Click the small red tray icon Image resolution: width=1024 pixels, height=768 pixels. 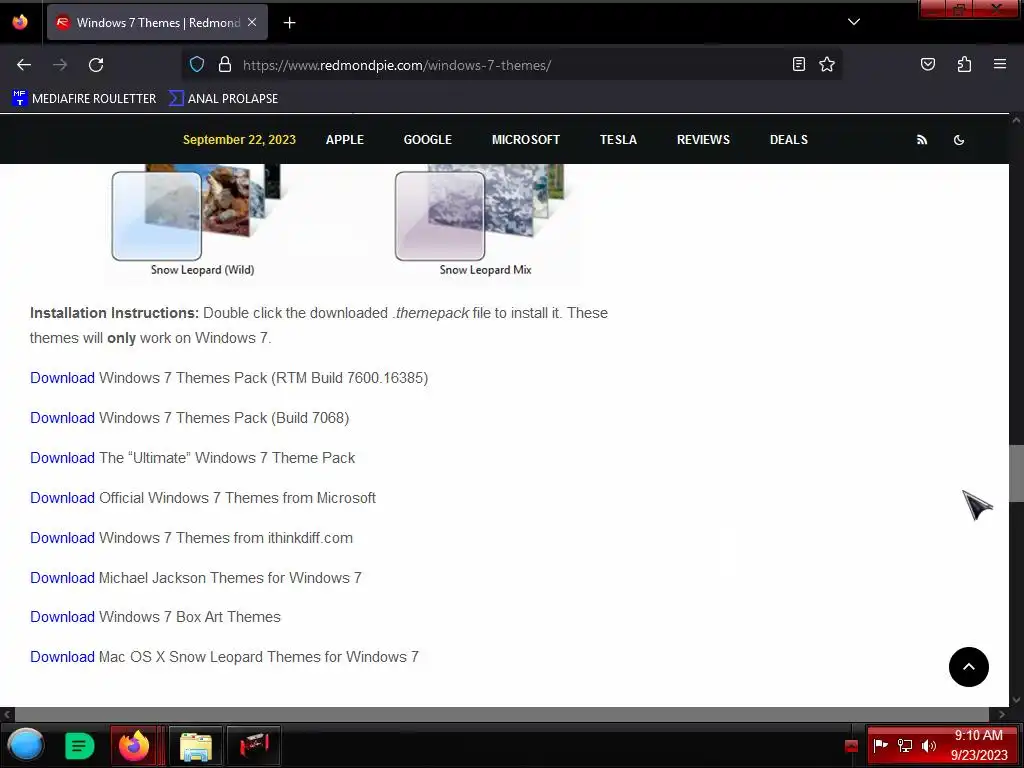851,746
